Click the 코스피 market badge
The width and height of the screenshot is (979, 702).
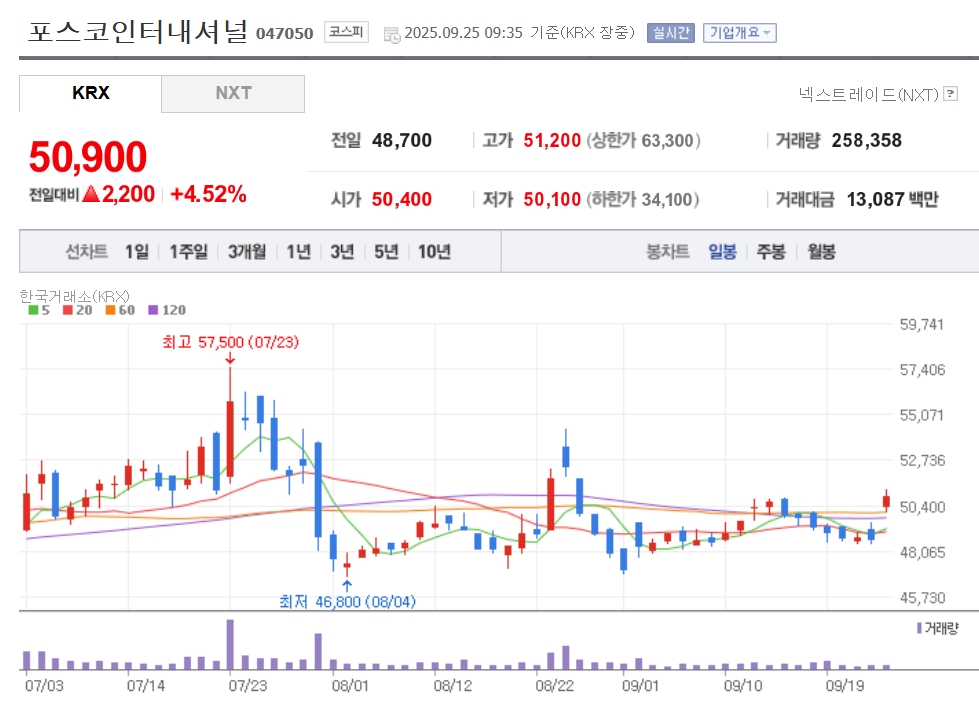347,32
